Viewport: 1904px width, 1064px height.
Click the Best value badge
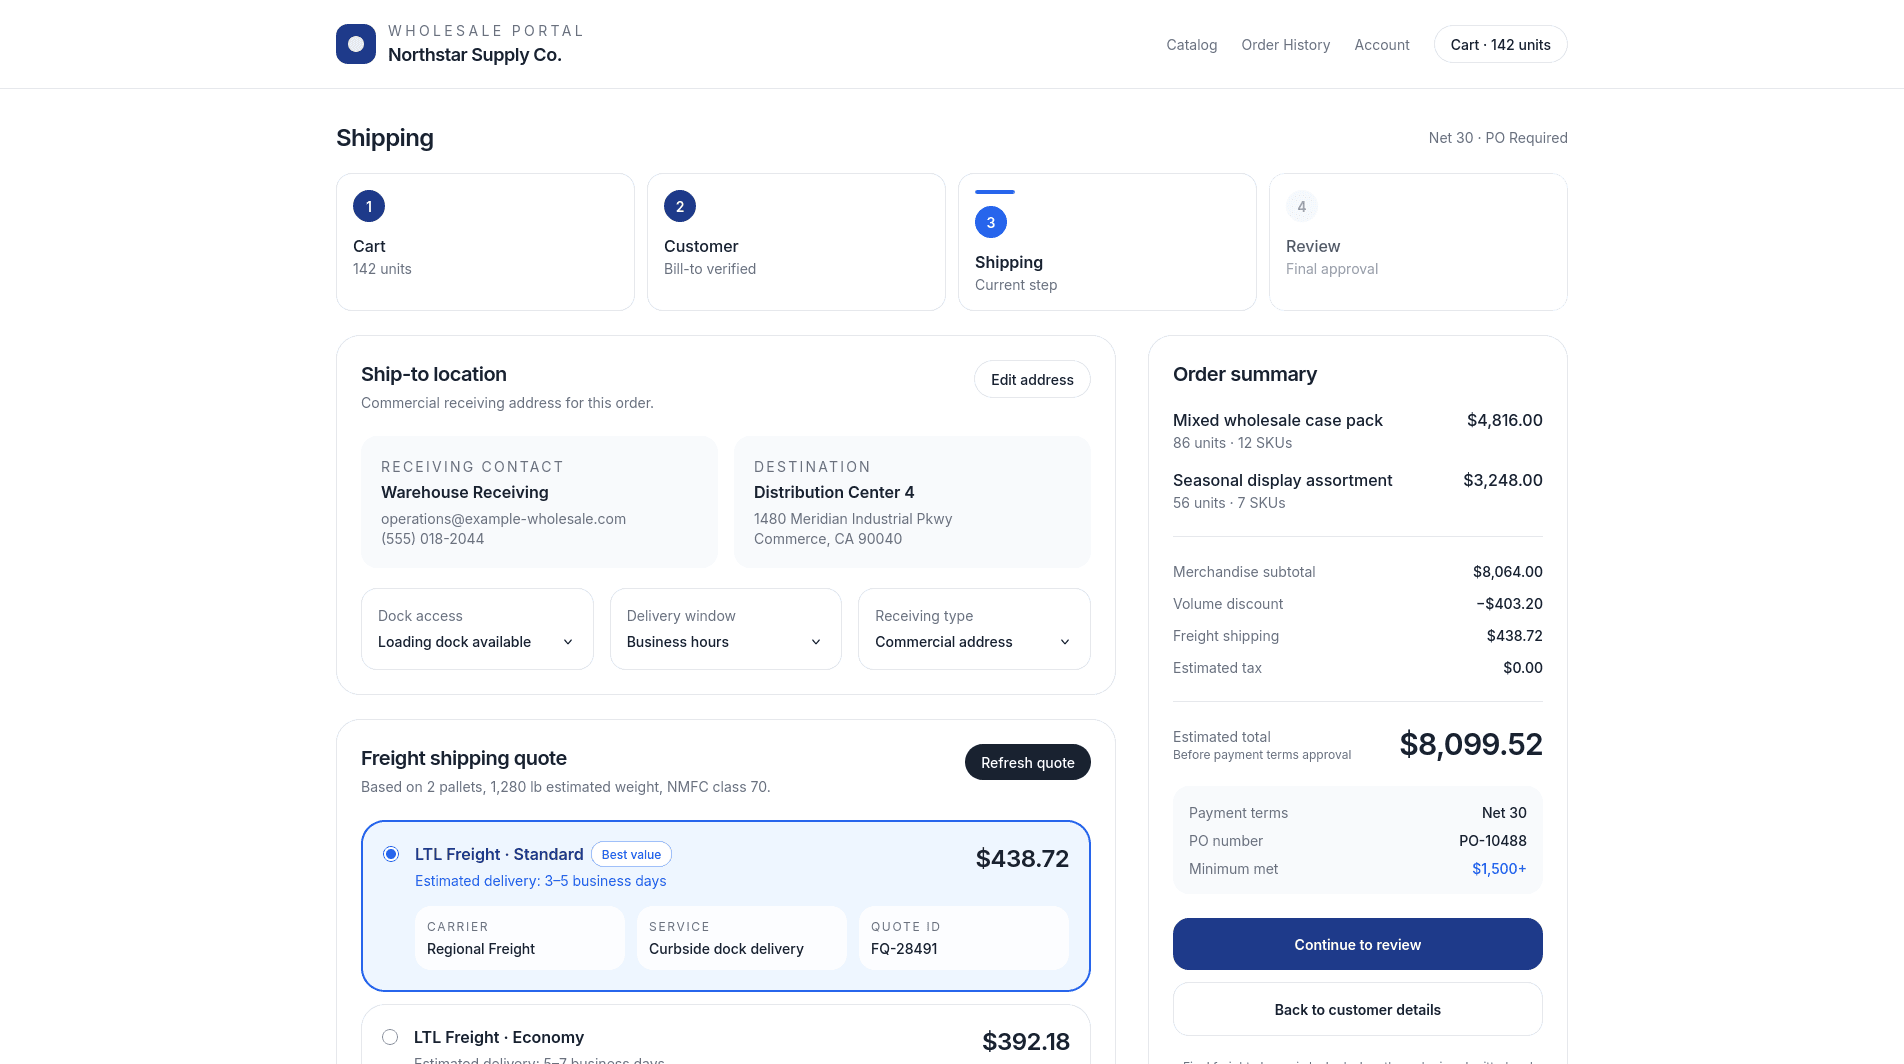[x=631, y=855]
